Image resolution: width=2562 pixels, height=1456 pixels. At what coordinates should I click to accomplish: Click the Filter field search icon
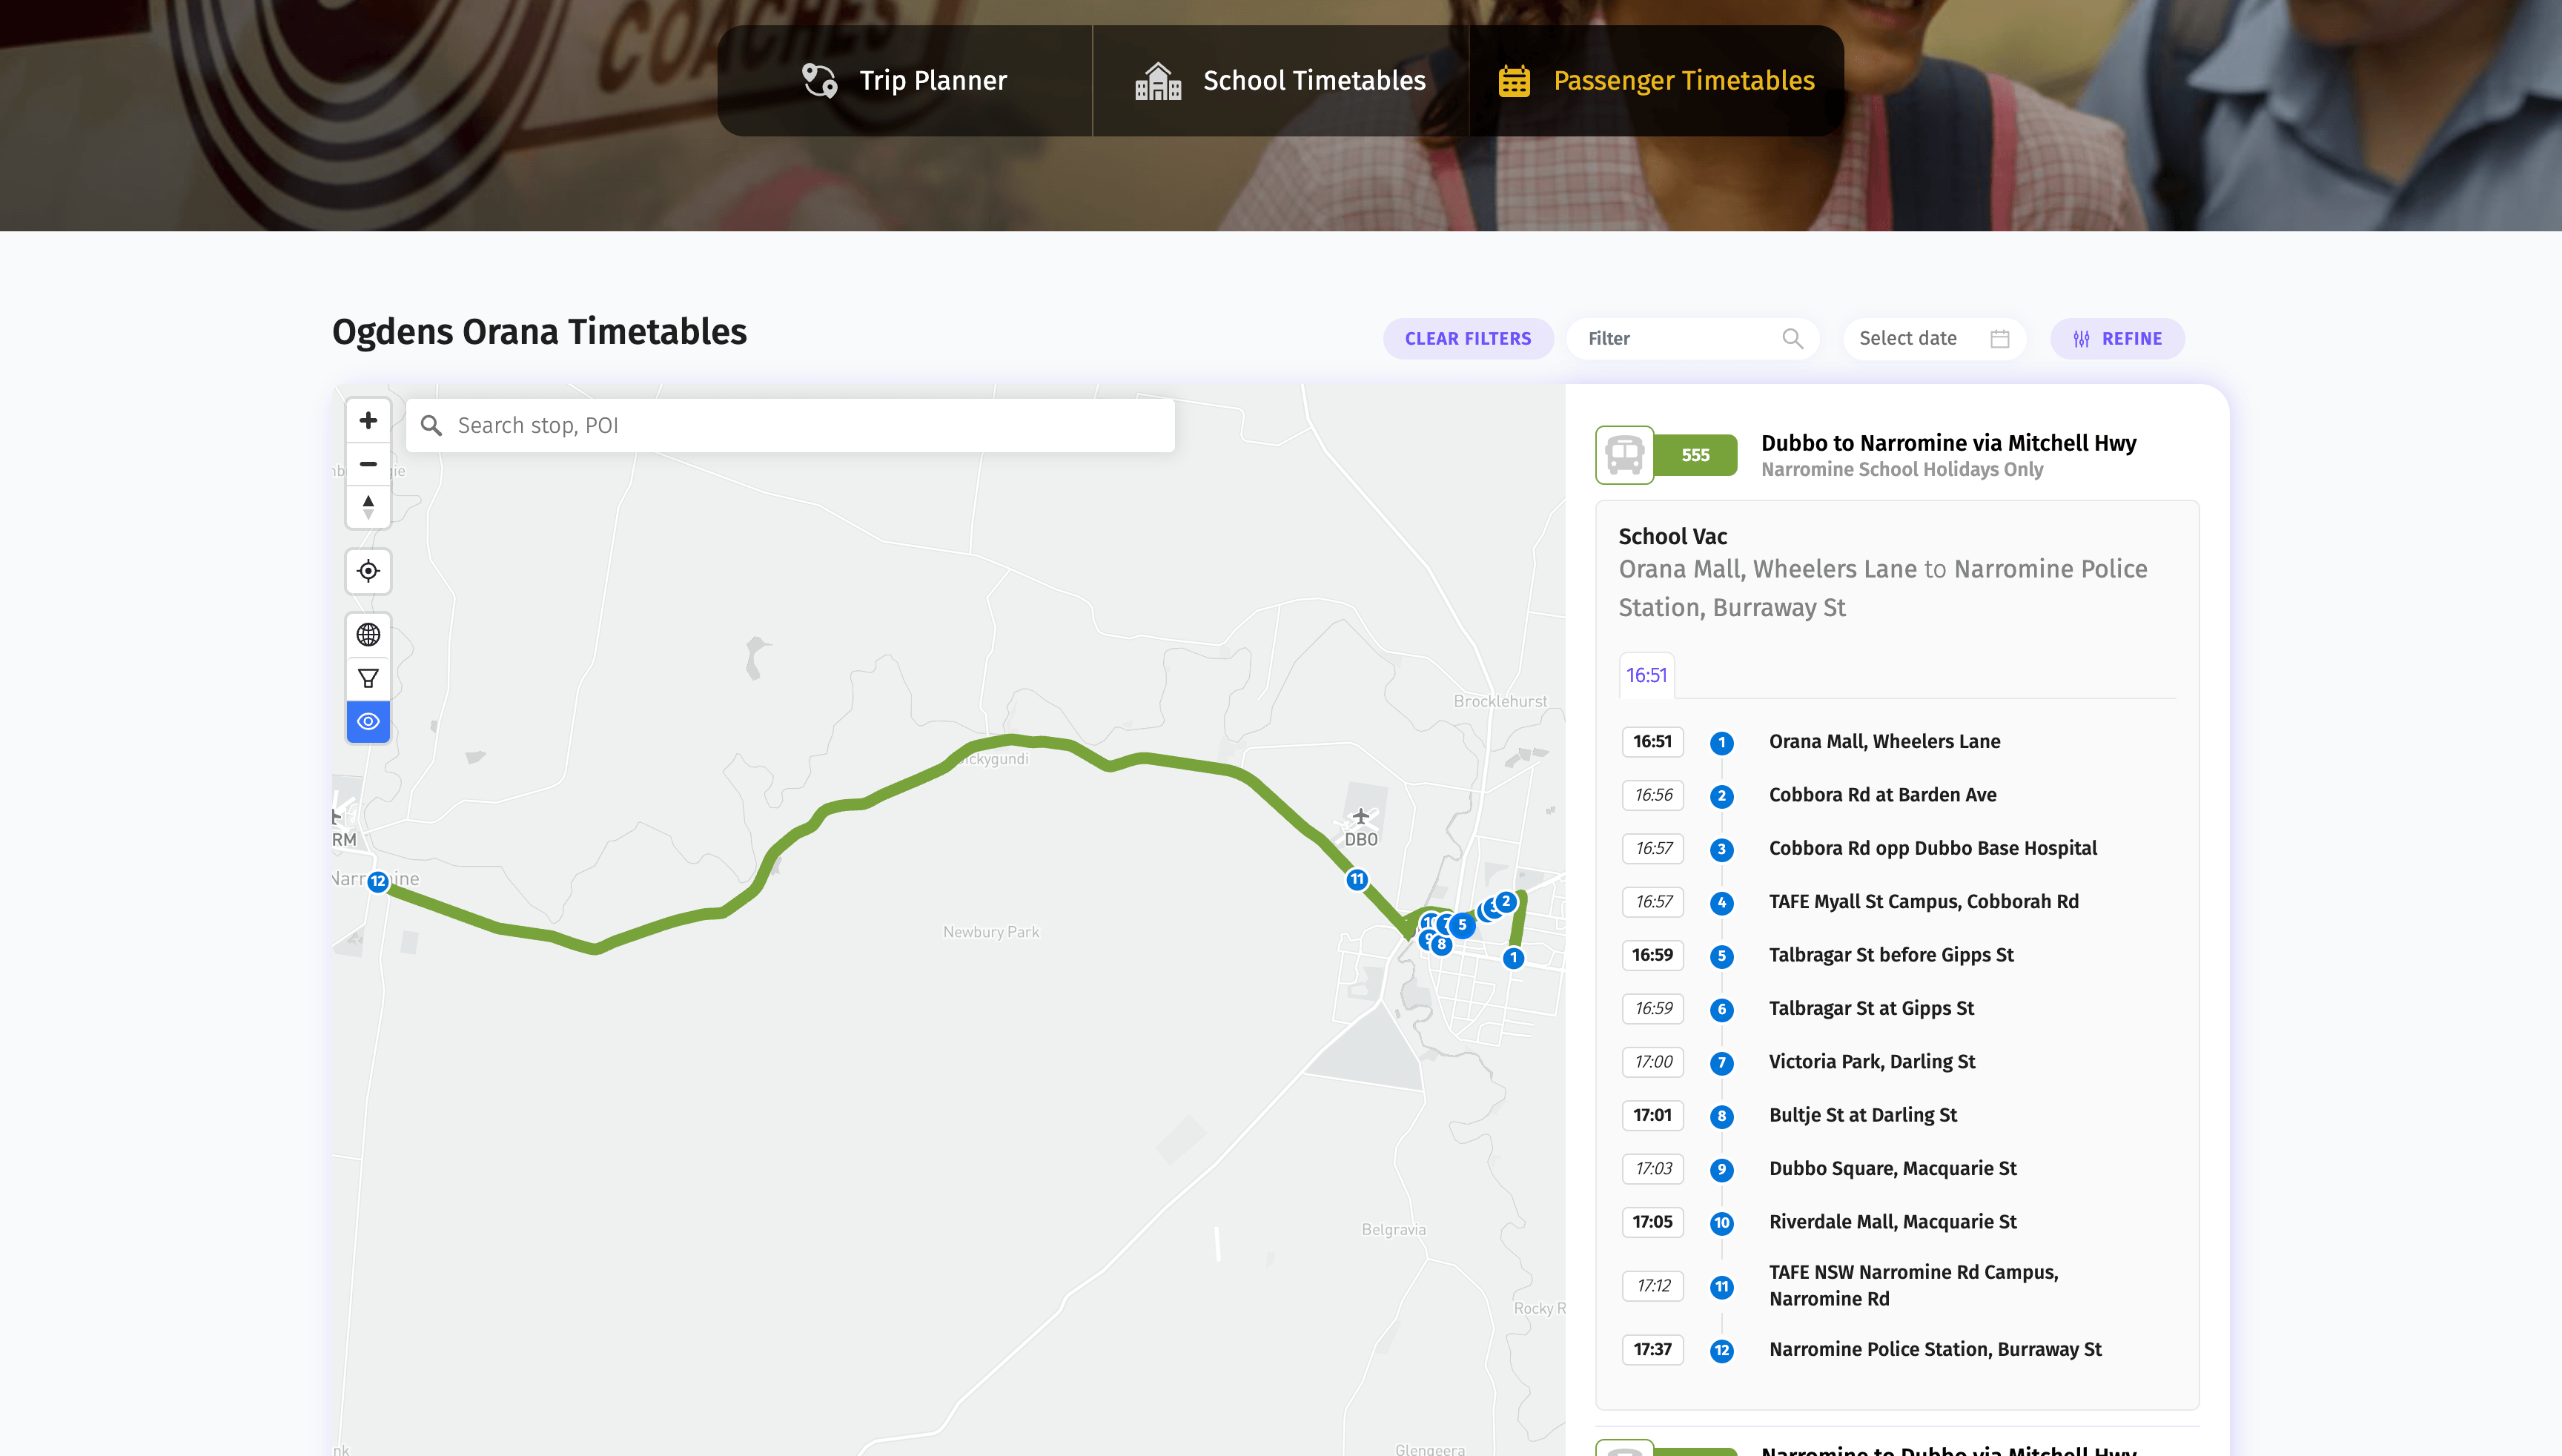1792,339
